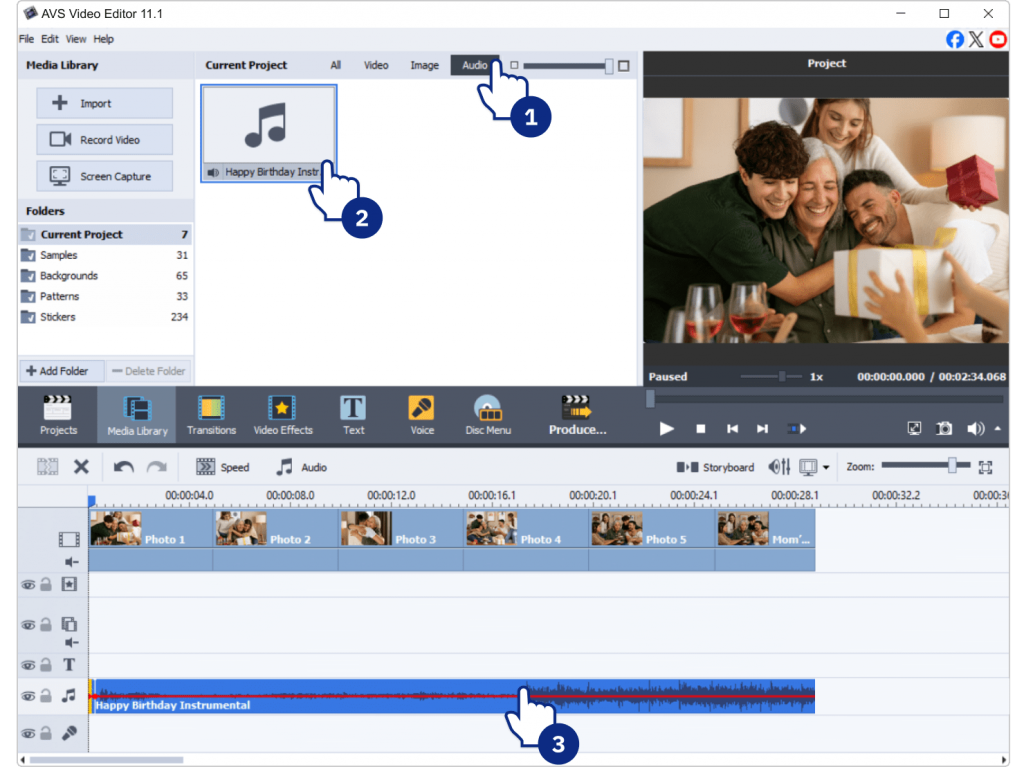1024x767 pixels.
Task: Click the Add Folder button
Action: 63,371
